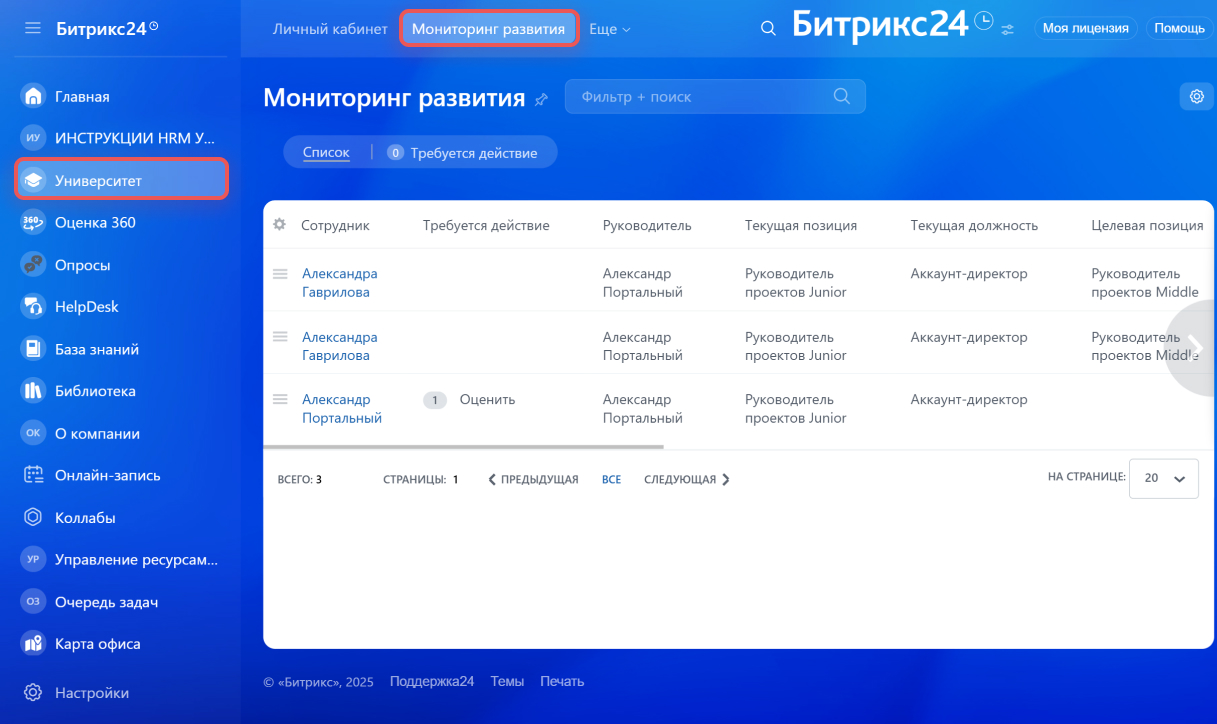1217x724 pixels.
Task: Go to Карта офиса in sidebar
Action: tap(97, 644)
